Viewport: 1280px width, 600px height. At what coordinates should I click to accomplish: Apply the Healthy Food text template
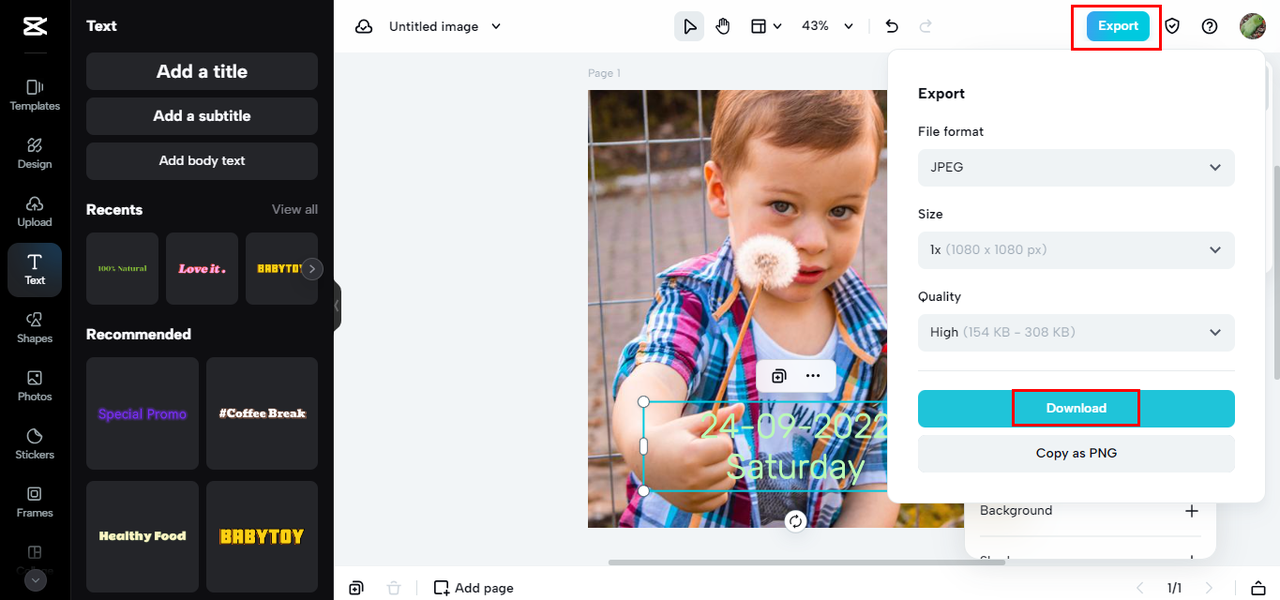pos(142,537)
